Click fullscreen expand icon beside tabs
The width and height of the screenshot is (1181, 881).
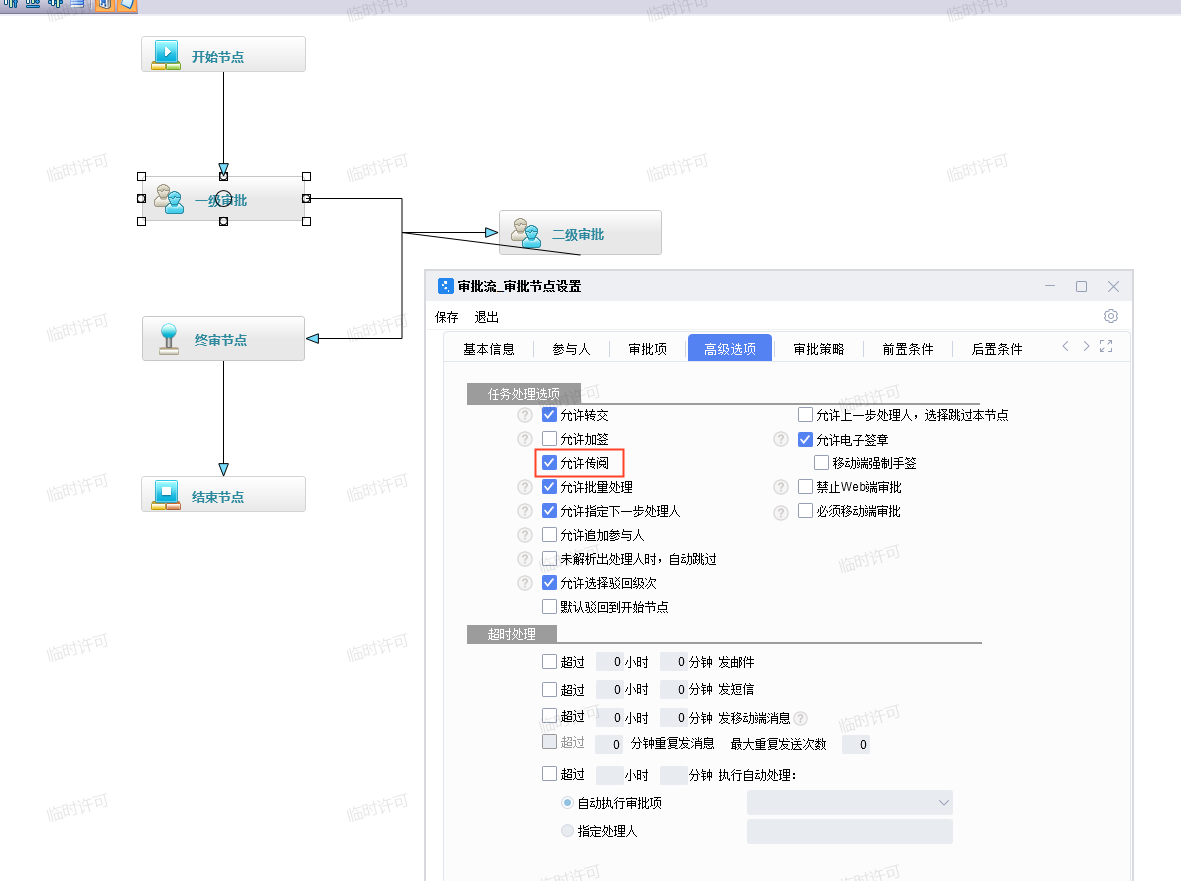1106,346
